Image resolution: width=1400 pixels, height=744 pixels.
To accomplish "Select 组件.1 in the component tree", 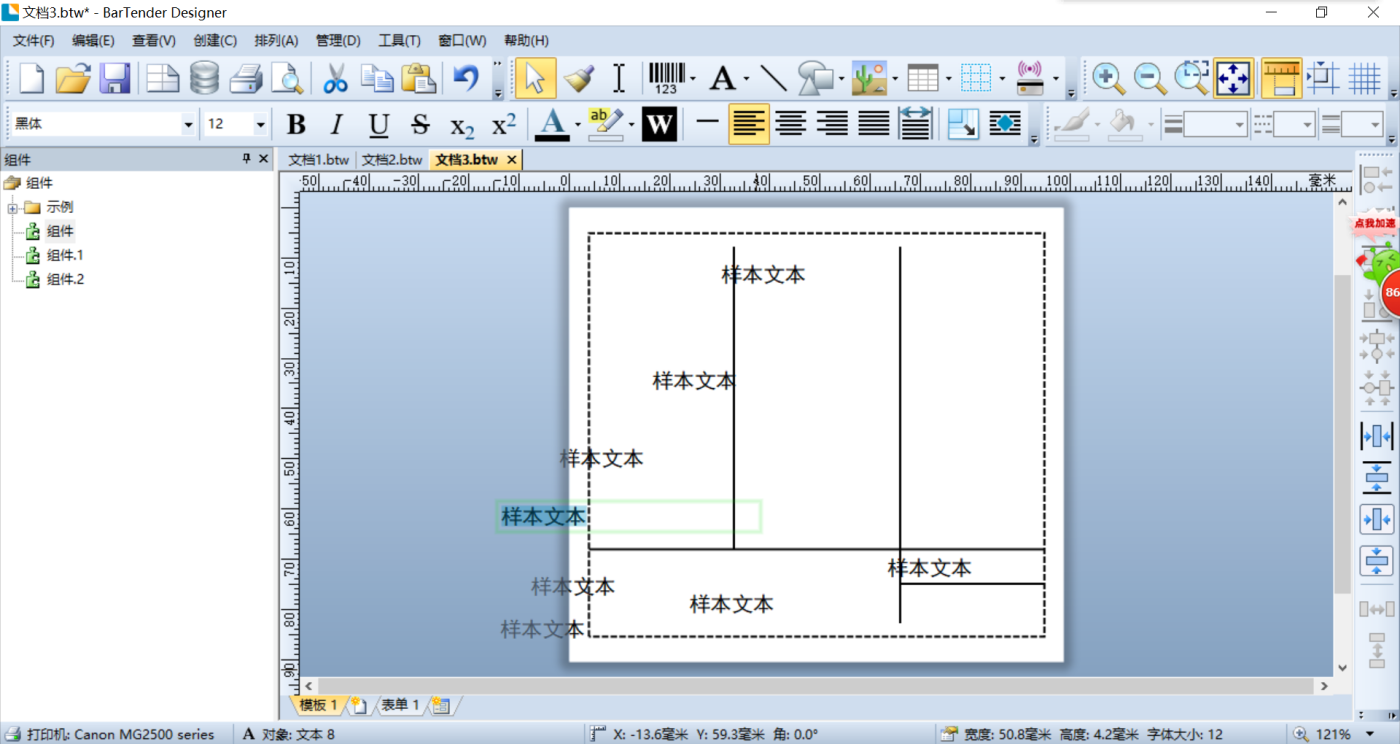I will point(65,255).
